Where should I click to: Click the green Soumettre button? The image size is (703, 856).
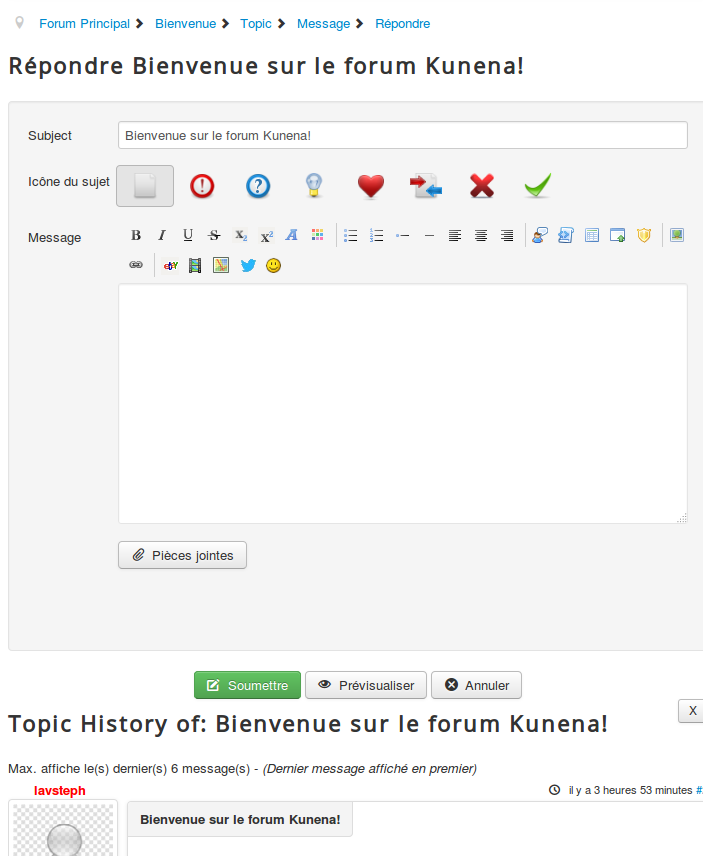pos(247,685)
